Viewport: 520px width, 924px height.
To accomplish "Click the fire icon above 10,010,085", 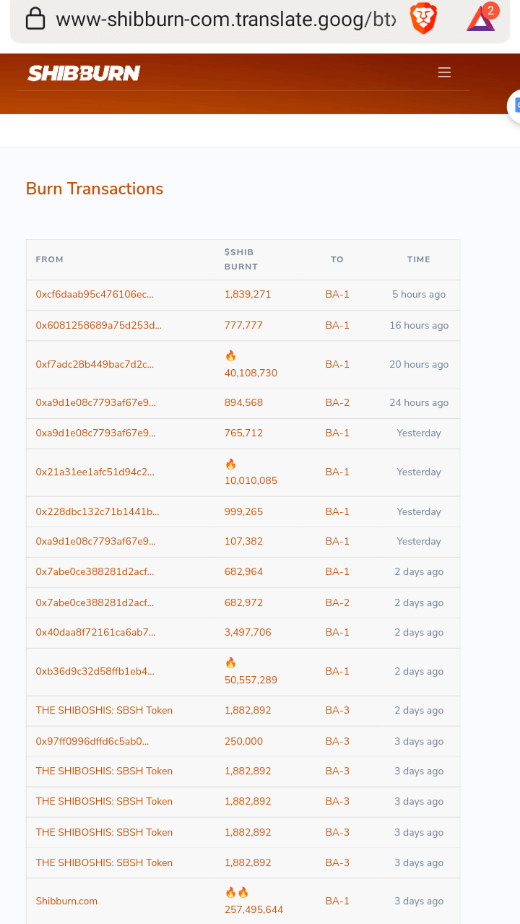I will (x=230, y=464).
